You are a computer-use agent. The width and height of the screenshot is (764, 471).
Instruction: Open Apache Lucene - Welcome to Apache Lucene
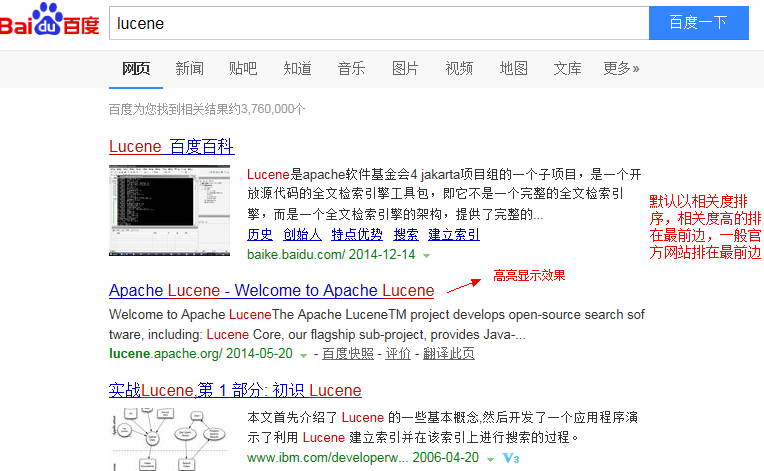click(x=271, y=291)
